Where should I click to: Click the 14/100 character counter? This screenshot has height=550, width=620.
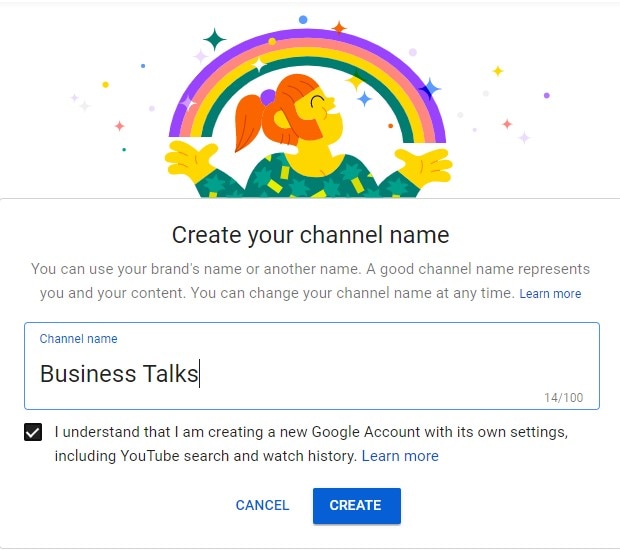pyautogui.click(x=563, y=397)
